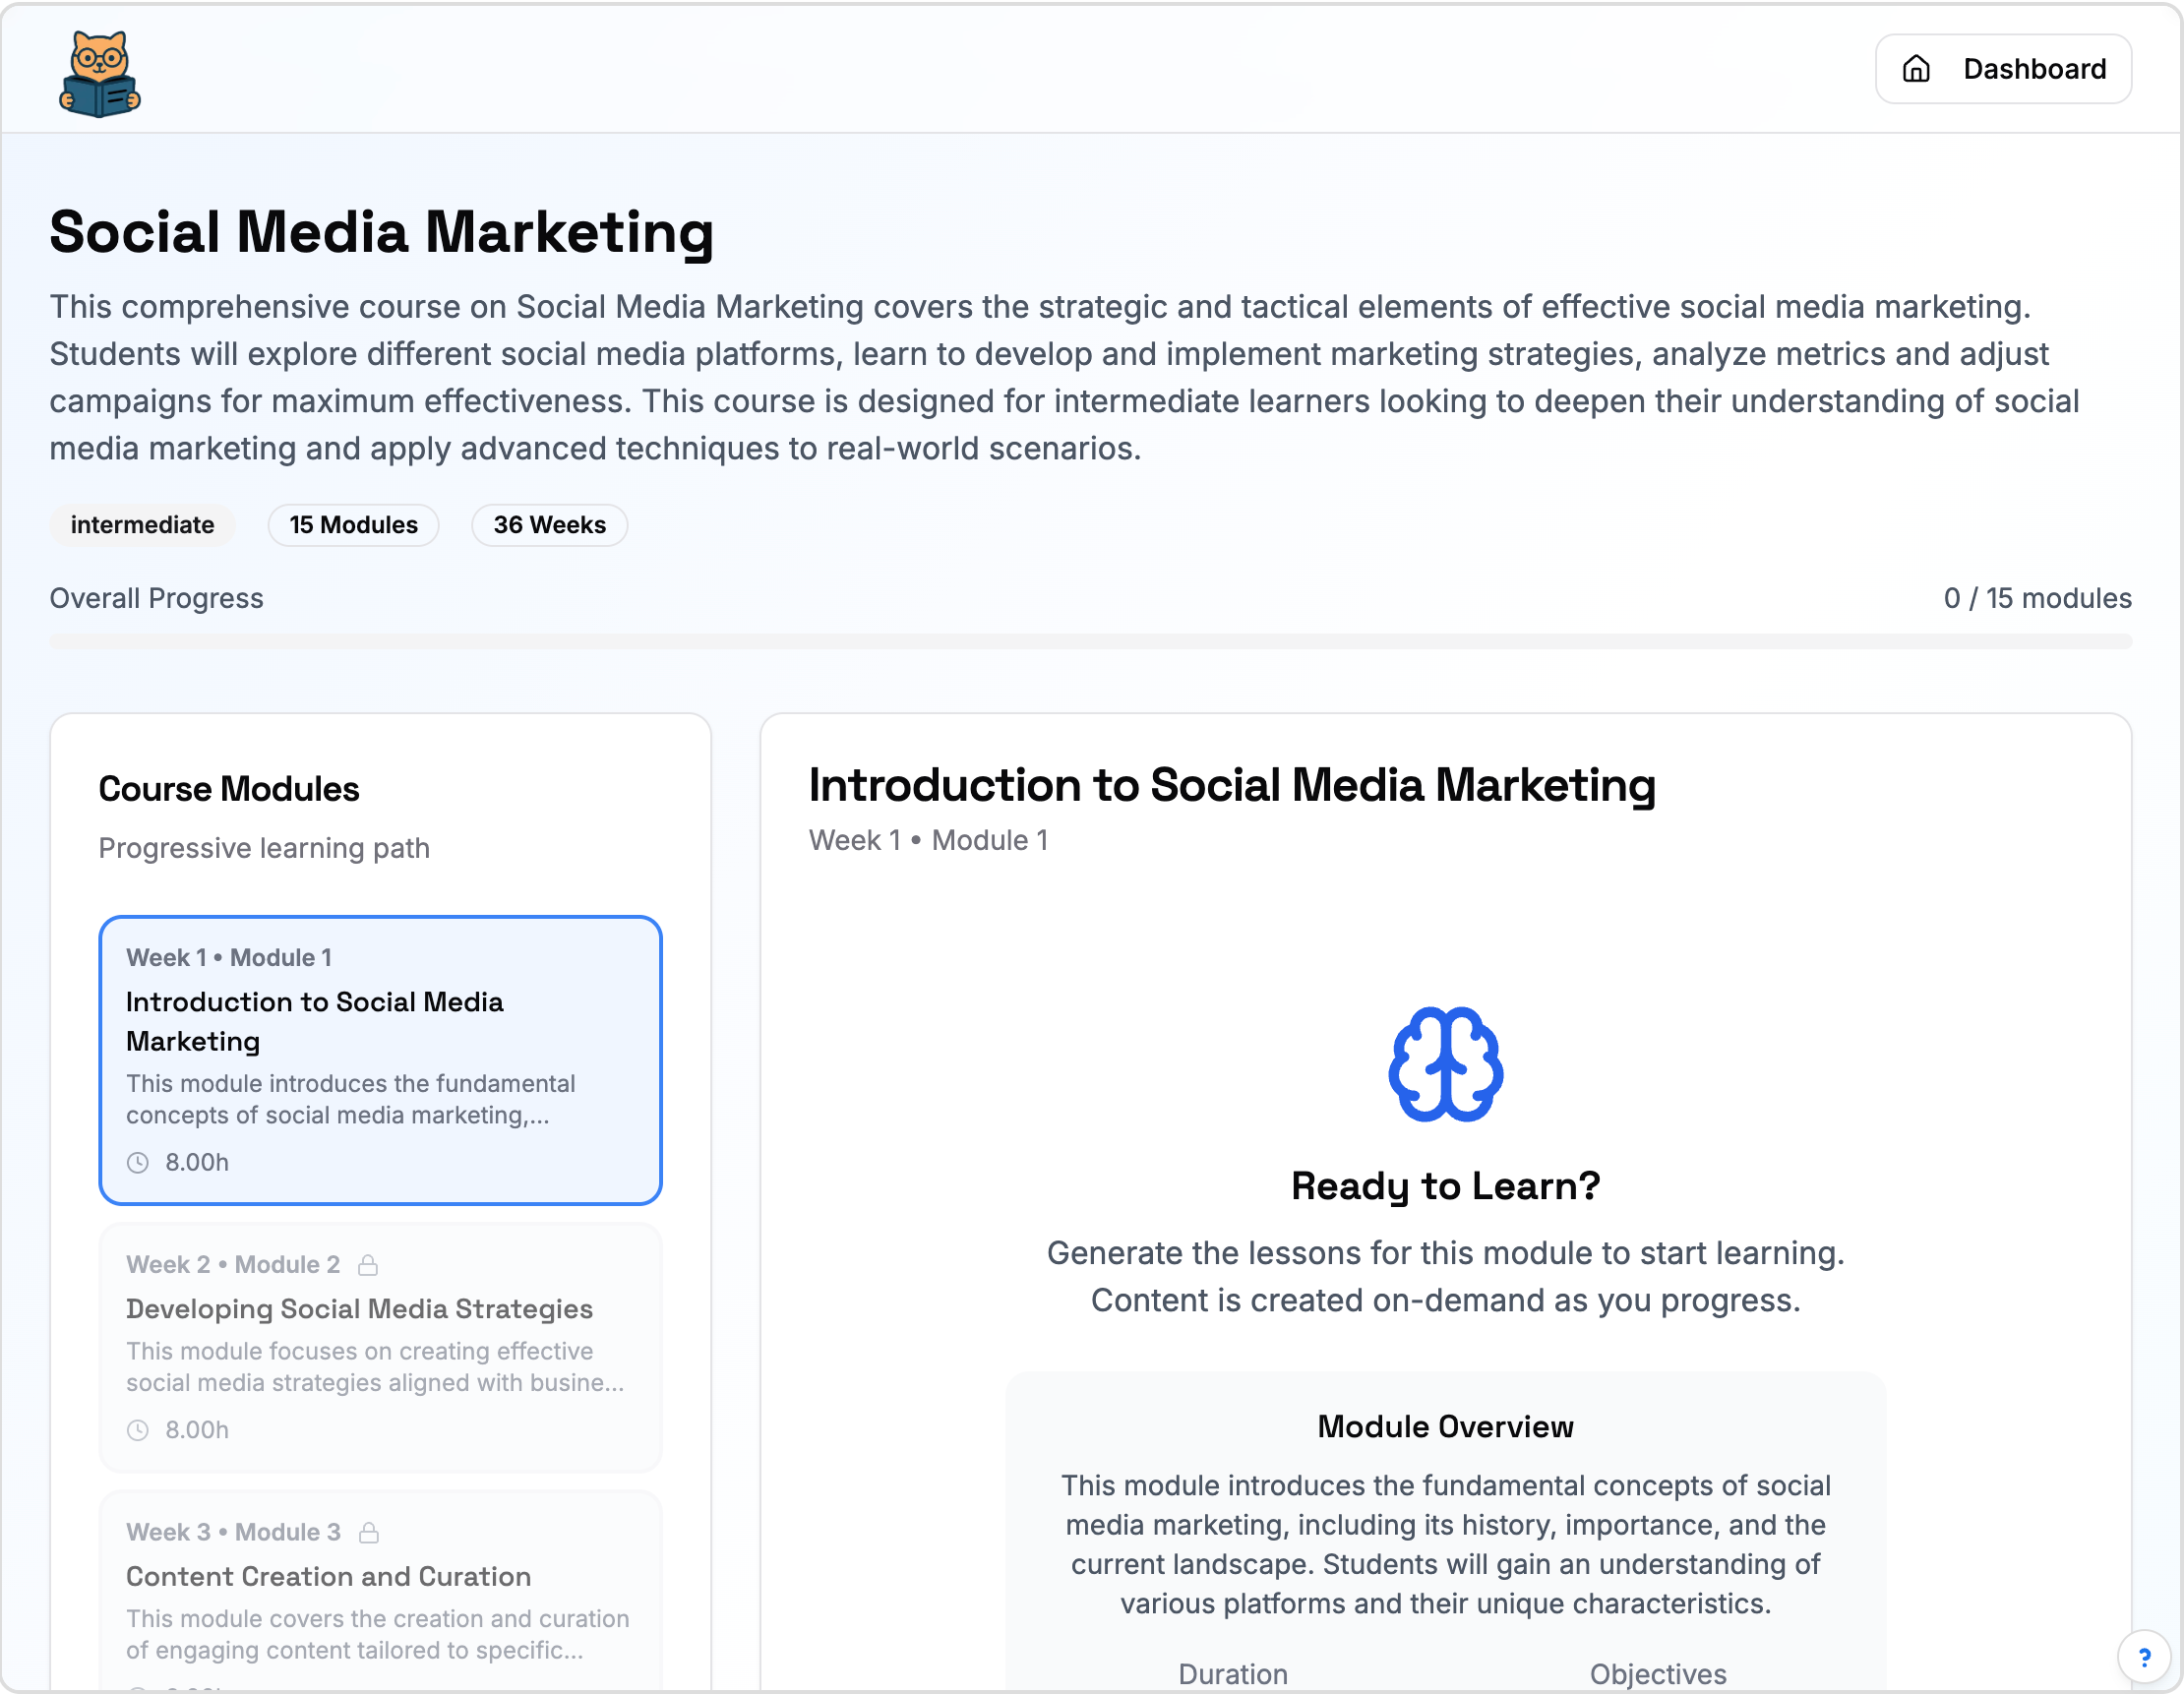Screen dimensions: 2184x1694
Task: Click the lock icon on Module 2
Action: tap(368, 1265)
